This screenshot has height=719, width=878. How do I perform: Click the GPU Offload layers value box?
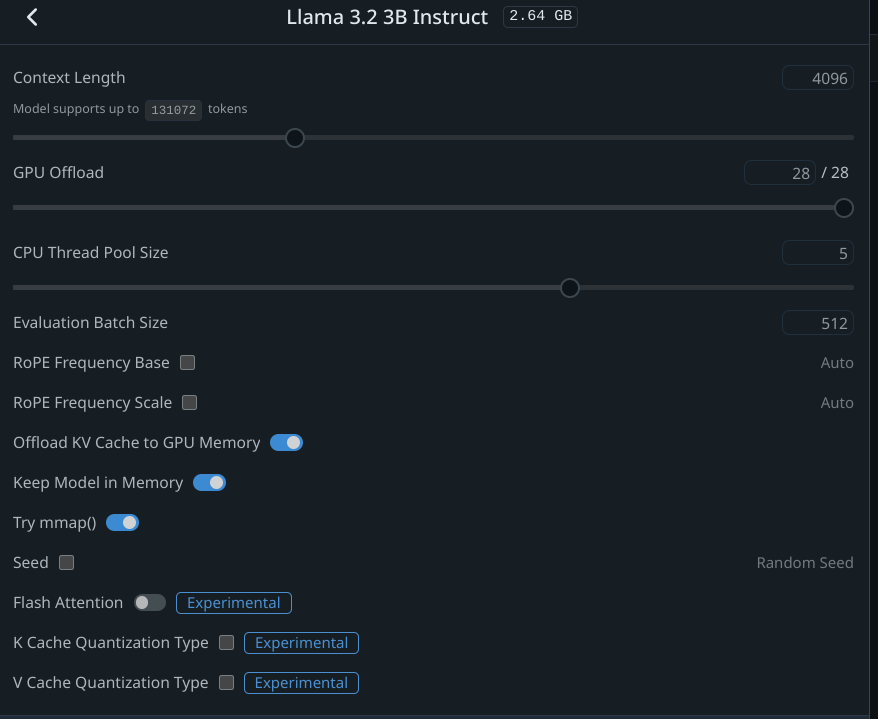pos(779,173)
